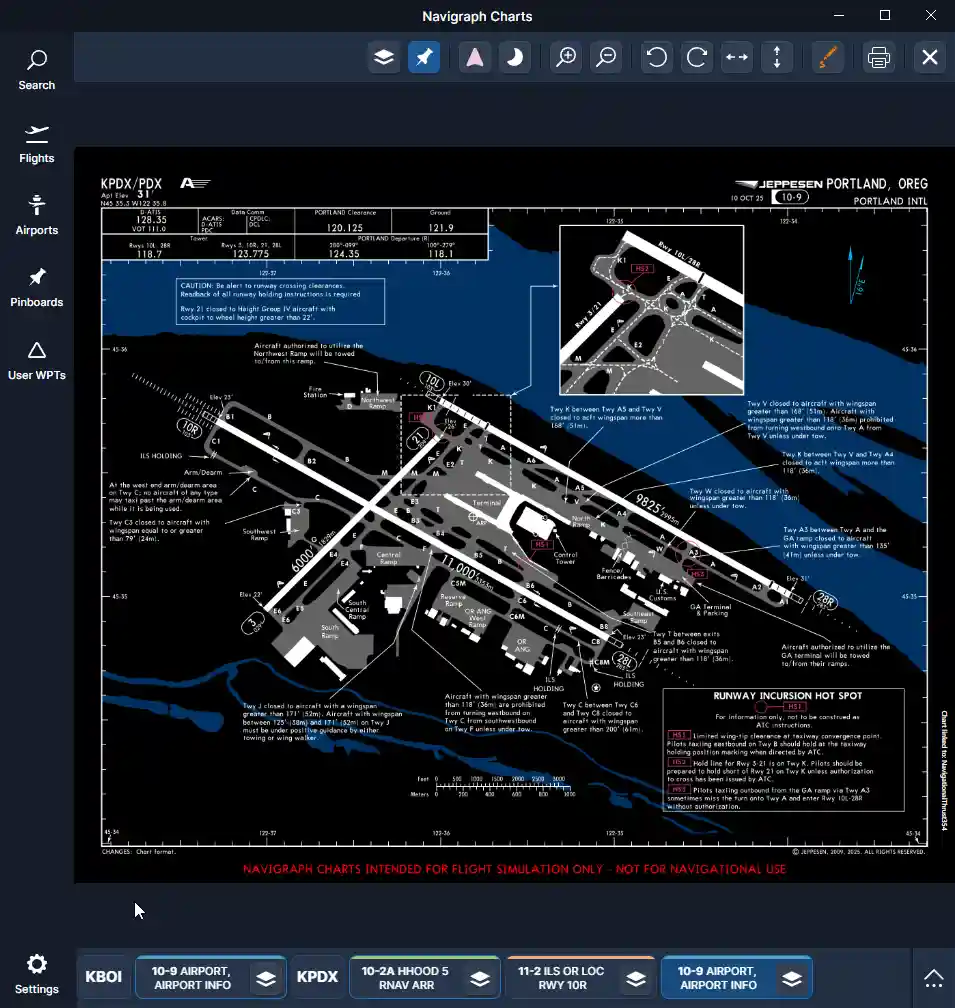Viewport: 955px width, 1008px height.
Task: Click the PORTLAND Clearance 120.125 frequency
Action: coord(344,228)
